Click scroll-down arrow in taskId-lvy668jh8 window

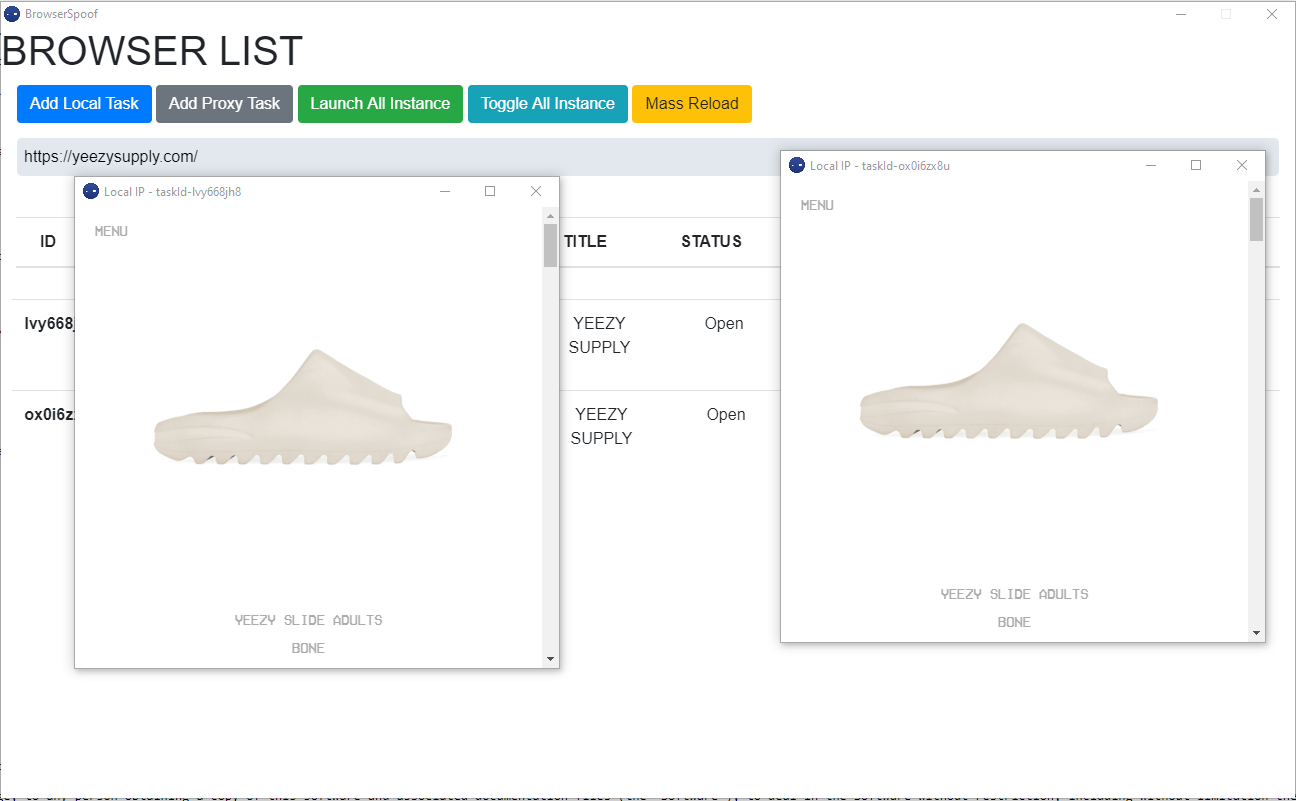tap(550, 659)
